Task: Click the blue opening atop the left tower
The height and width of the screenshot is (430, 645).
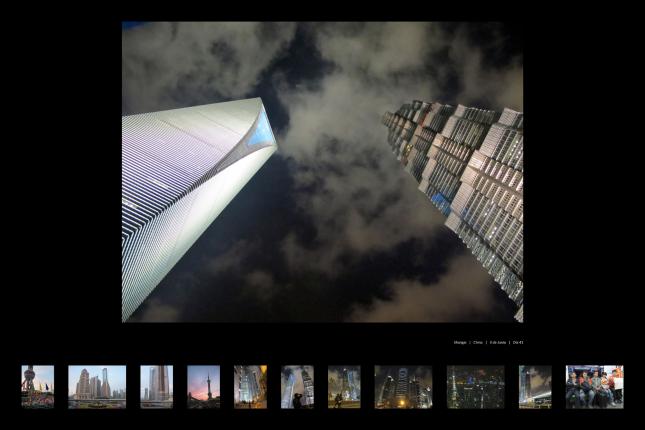Action: pyautogui.click(x=260, y=130)
